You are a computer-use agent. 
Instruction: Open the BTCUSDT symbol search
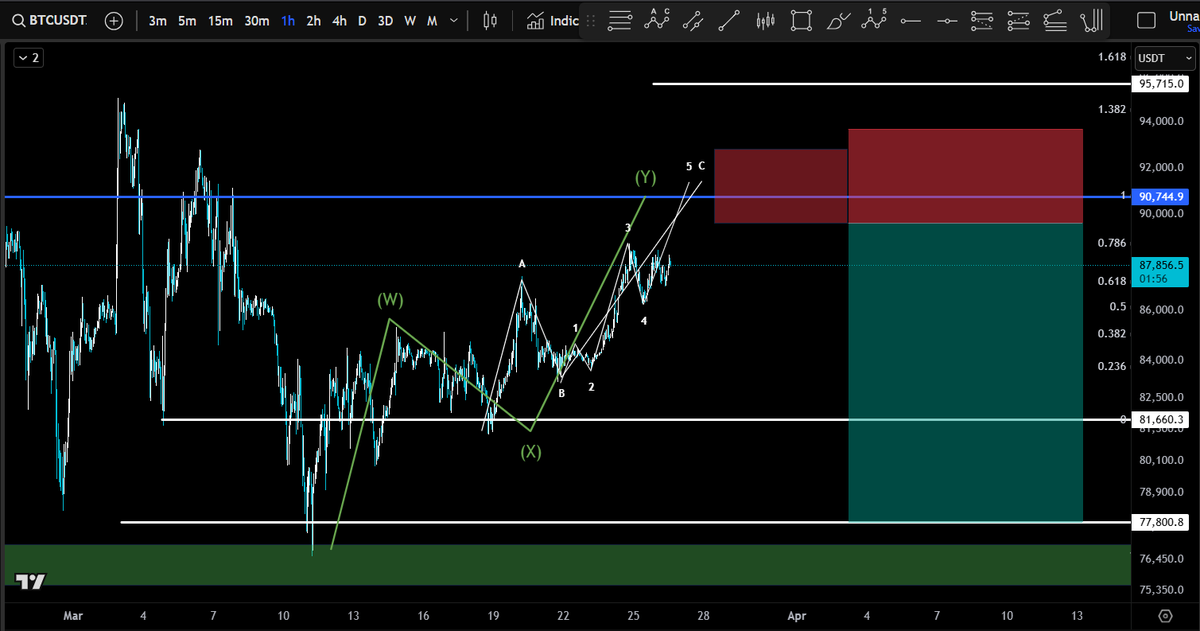click(51, 20)
